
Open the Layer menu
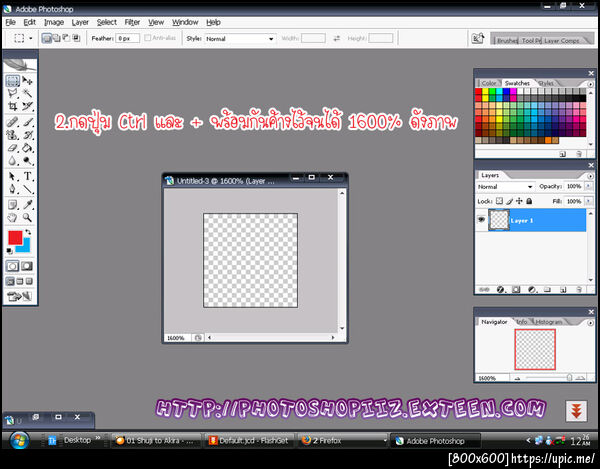pos(80,22)
